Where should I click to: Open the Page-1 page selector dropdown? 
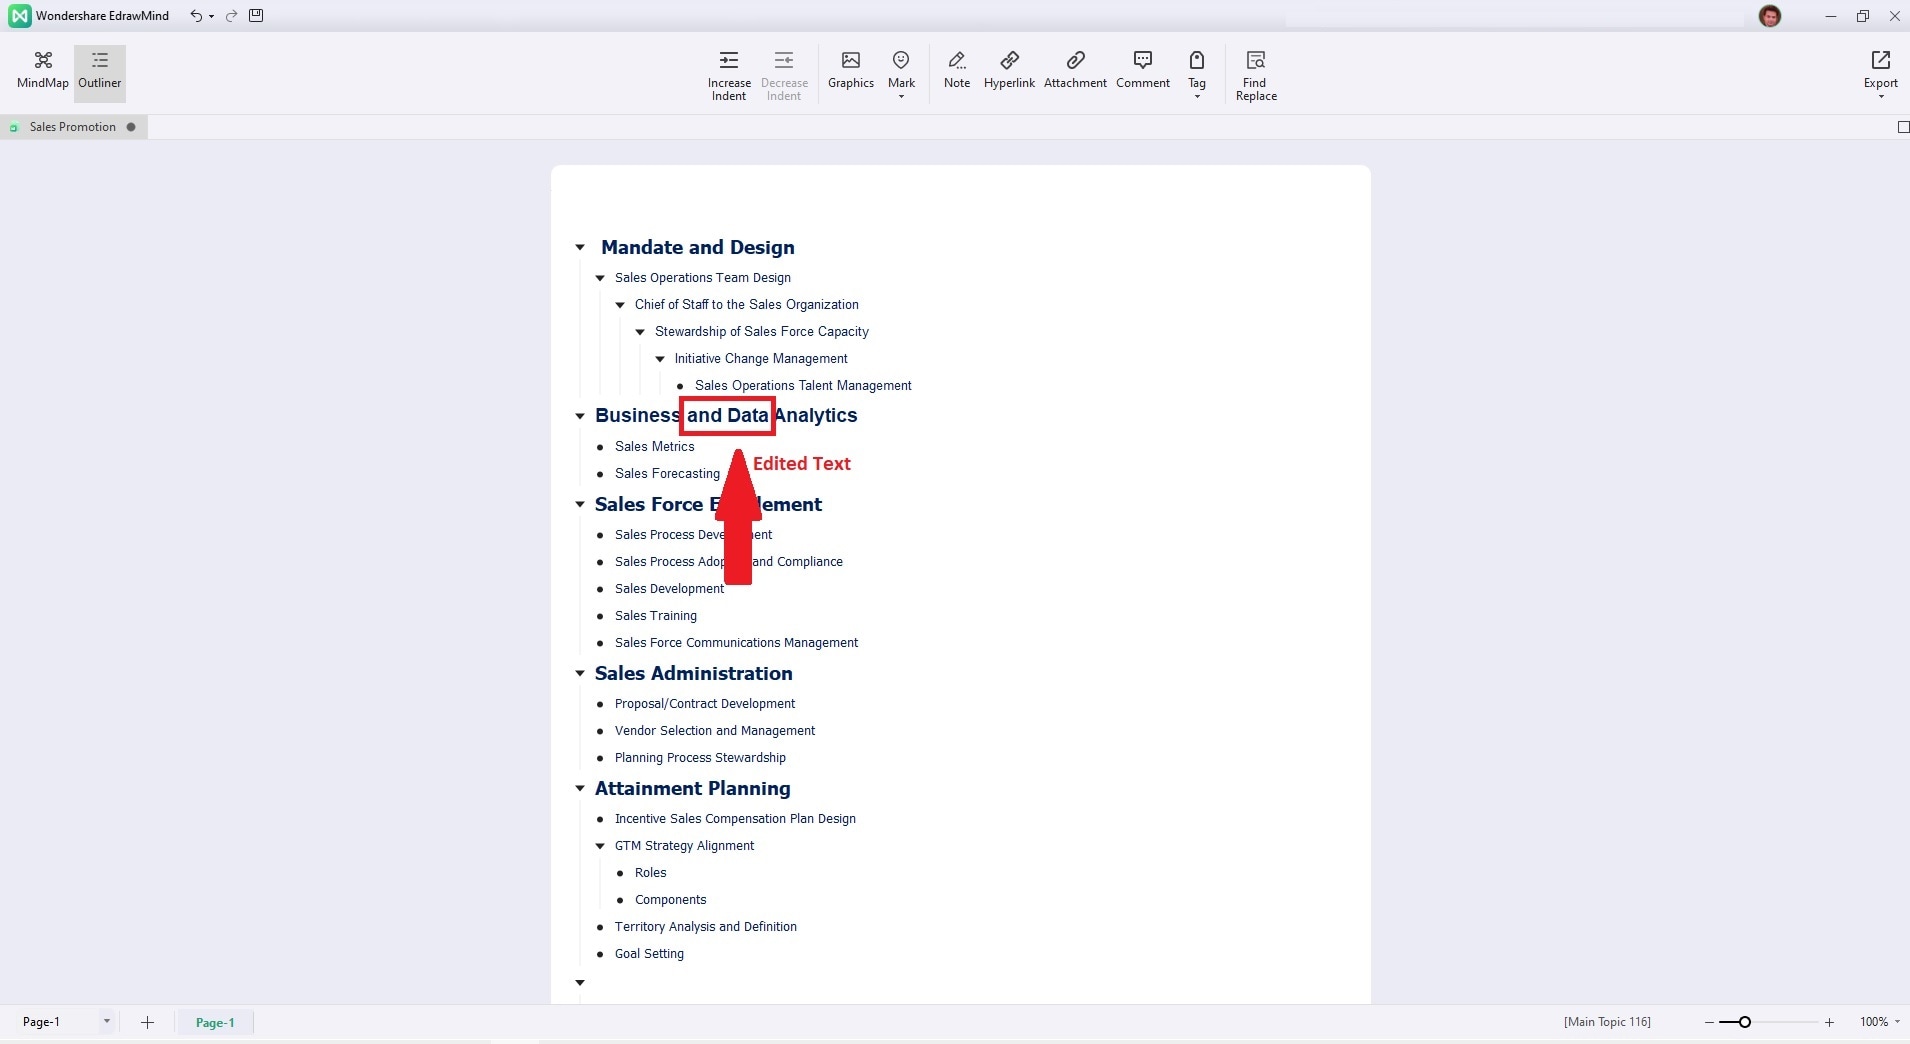[x=106, y=1021]
